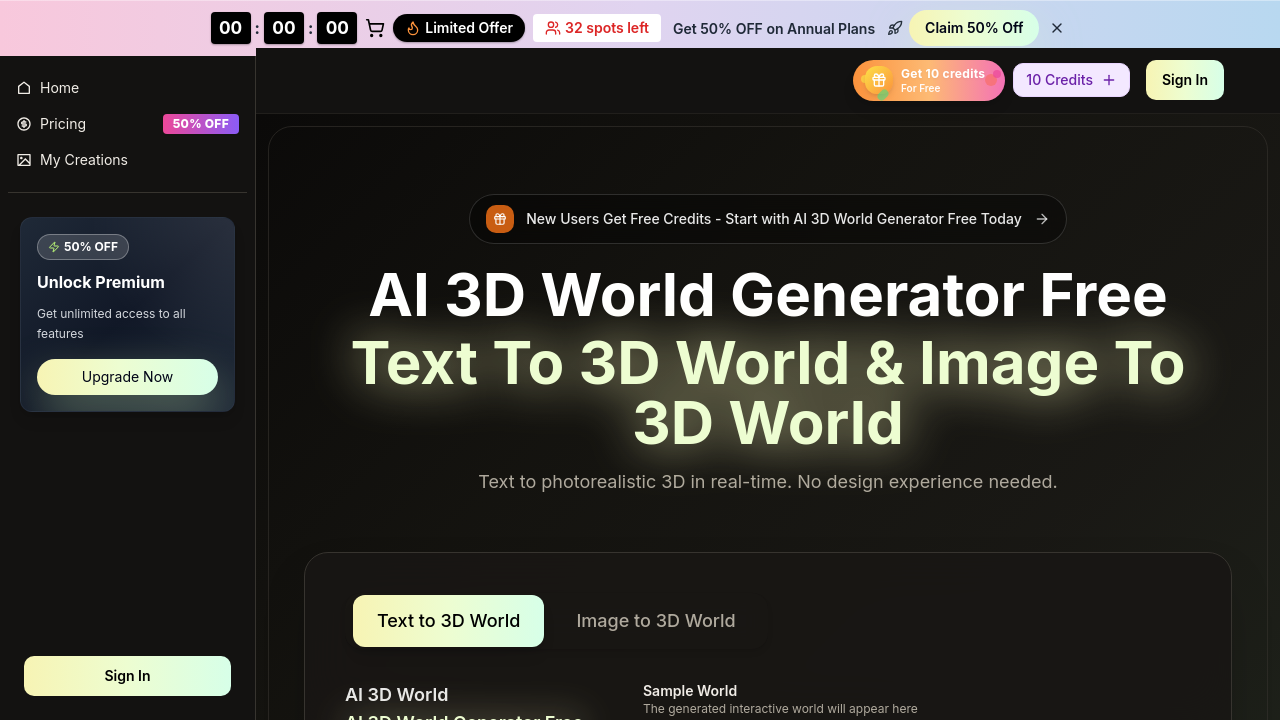Click the Limited Offer badge
1280x720 pixels.
pos(459,28)
